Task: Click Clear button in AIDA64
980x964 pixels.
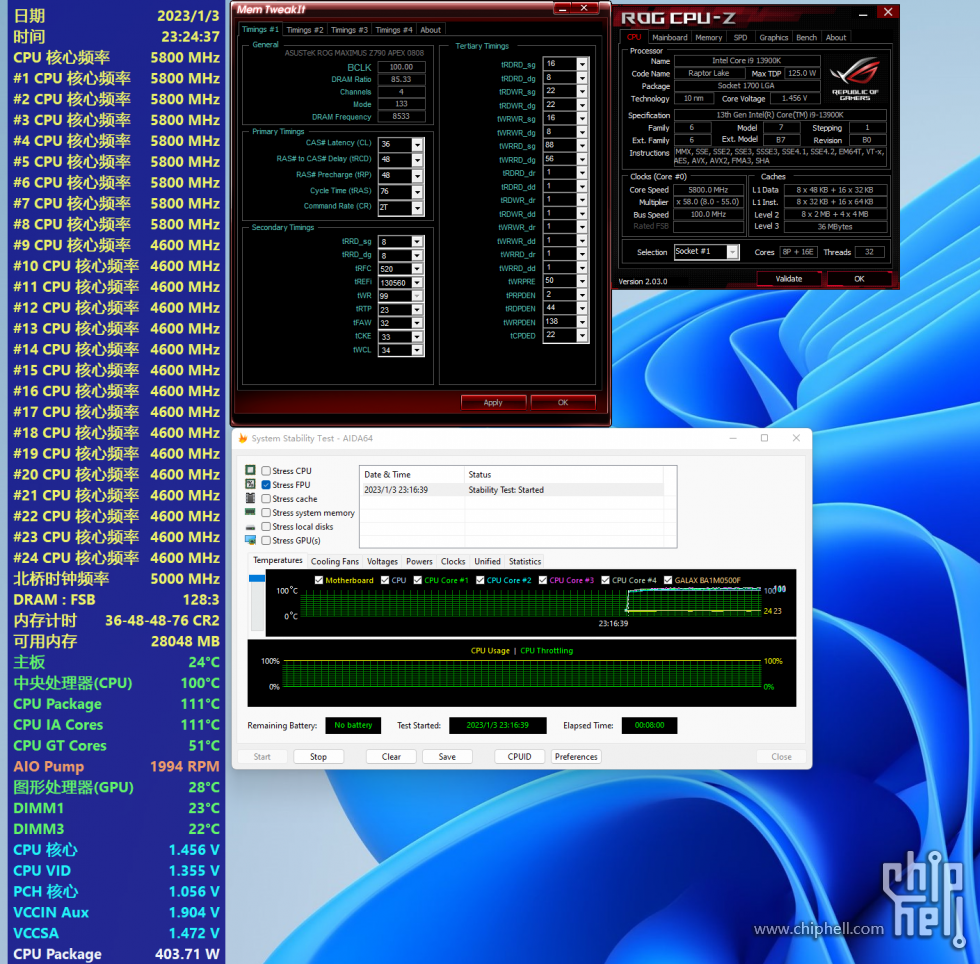Action: tap(391, 756)
